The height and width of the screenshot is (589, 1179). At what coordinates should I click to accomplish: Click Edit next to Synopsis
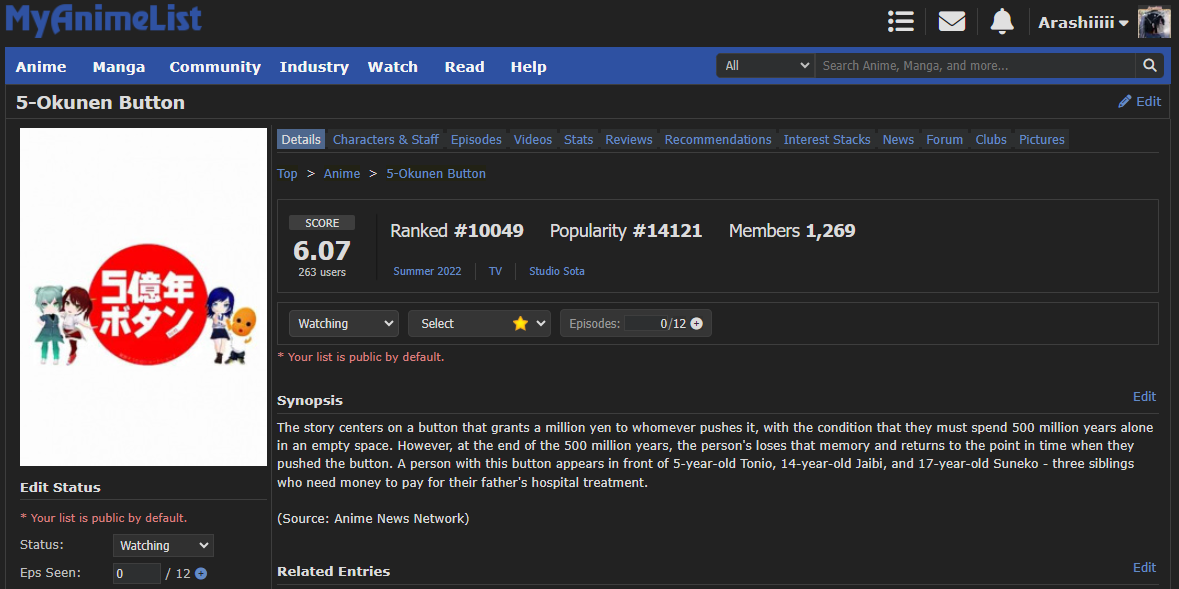[x=1144, y=396]
